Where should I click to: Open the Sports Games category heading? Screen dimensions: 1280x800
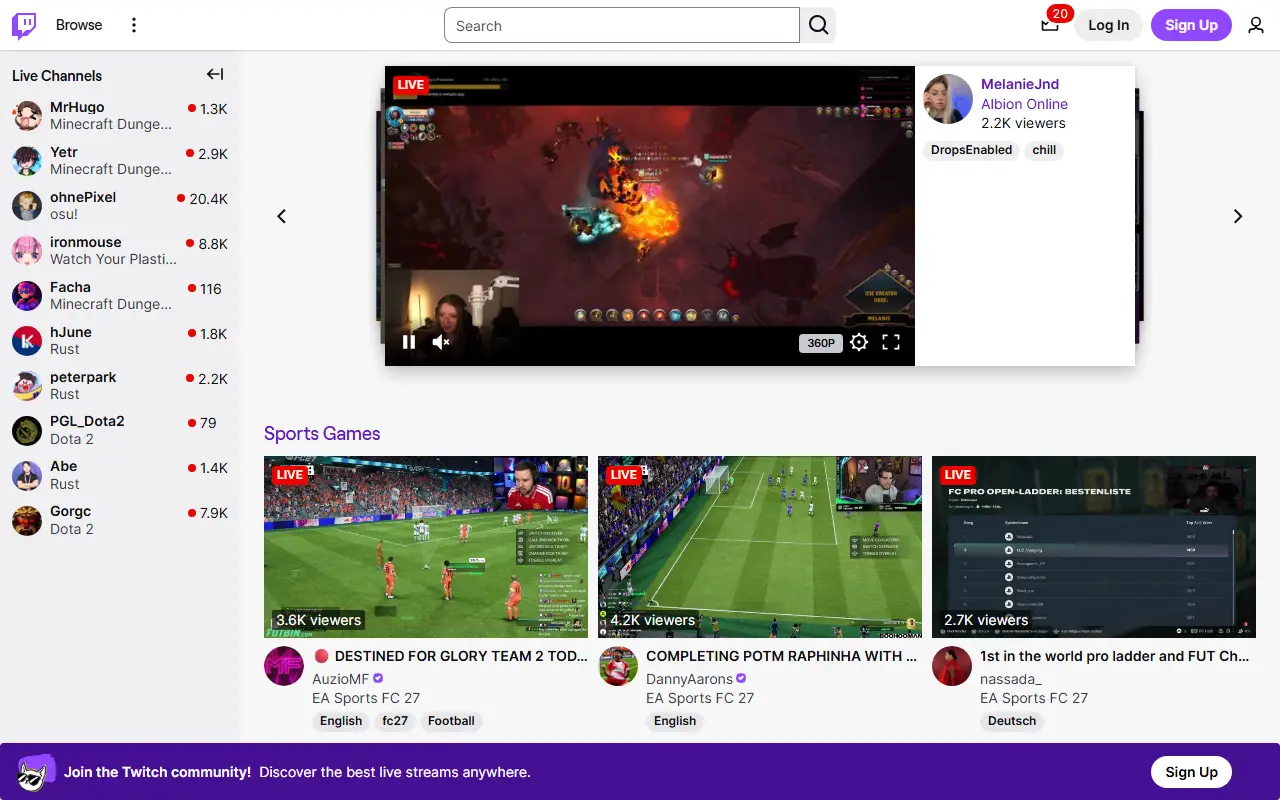[322, 433]
